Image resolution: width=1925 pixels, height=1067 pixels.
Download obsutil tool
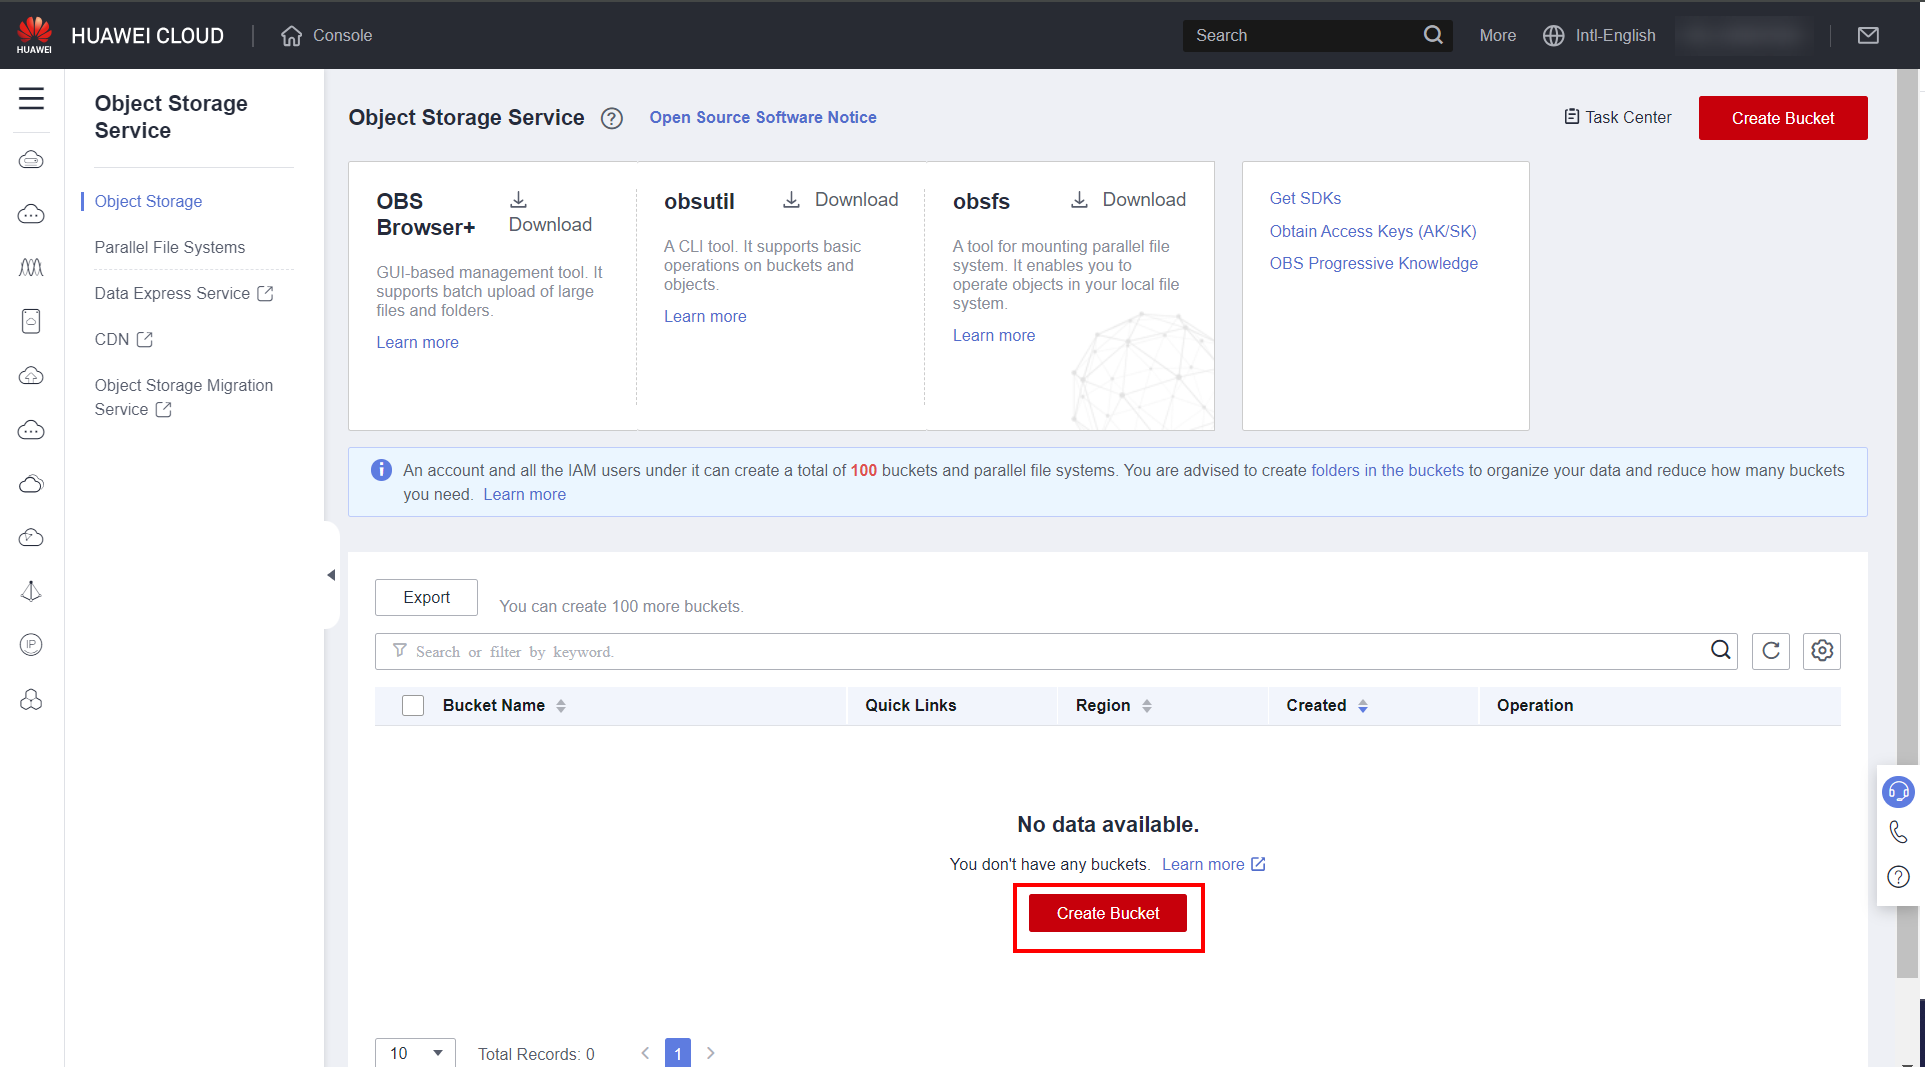pos(841,200)
